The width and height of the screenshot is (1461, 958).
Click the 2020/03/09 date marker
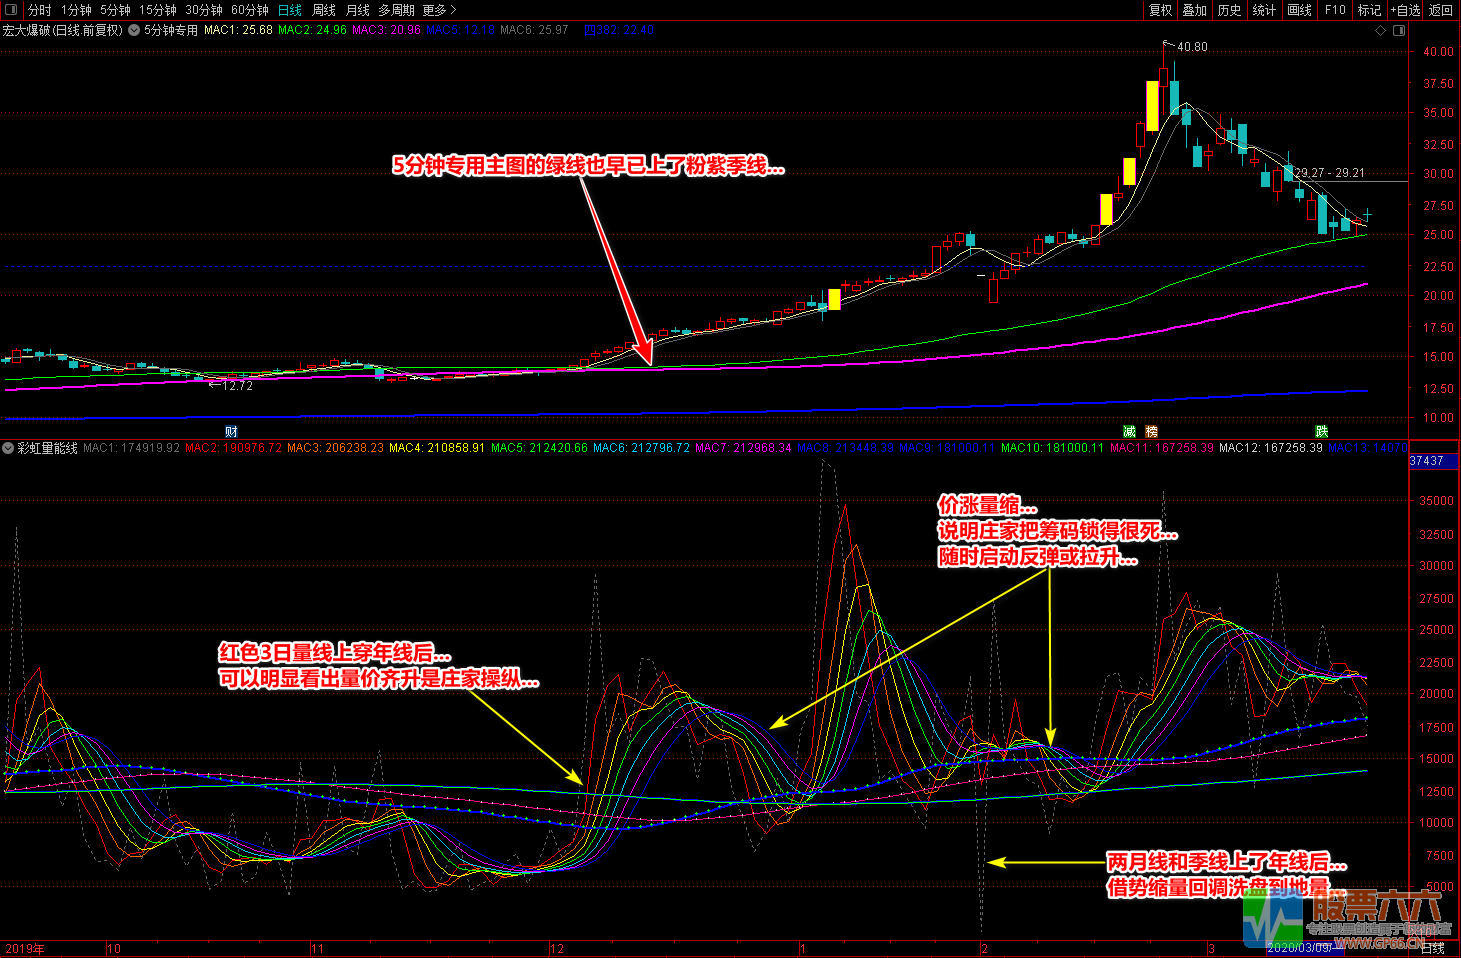[1300, 948]
